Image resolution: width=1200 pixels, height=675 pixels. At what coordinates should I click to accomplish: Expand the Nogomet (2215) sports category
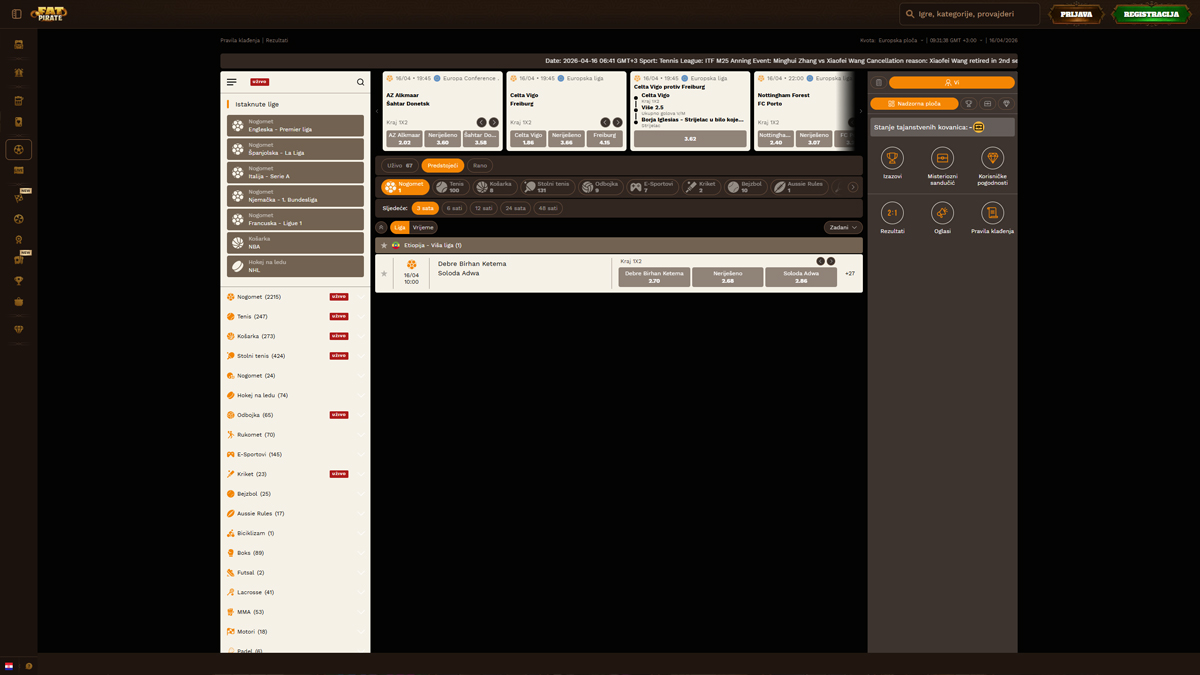258,297
